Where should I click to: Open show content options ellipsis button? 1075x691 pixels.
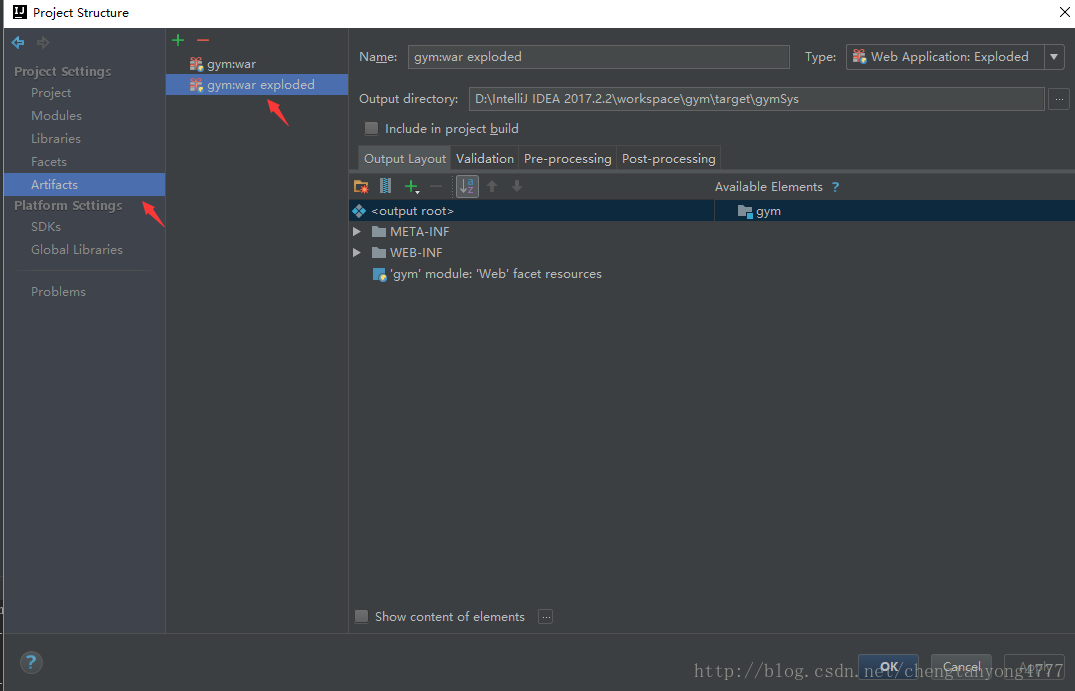546,616
